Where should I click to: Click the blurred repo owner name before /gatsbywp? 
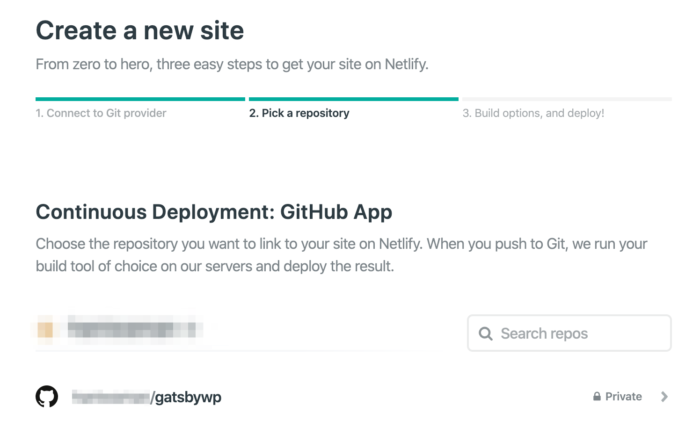pyautogui.click(x=110, y=397)
